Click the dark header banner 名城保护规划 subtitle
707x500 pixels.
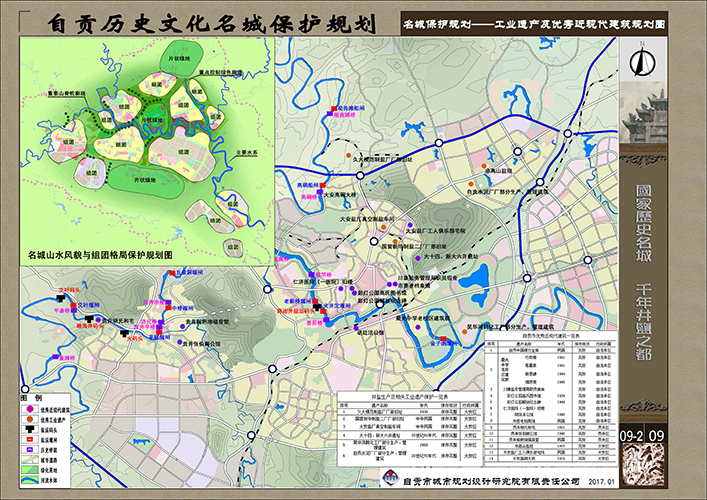534,24
